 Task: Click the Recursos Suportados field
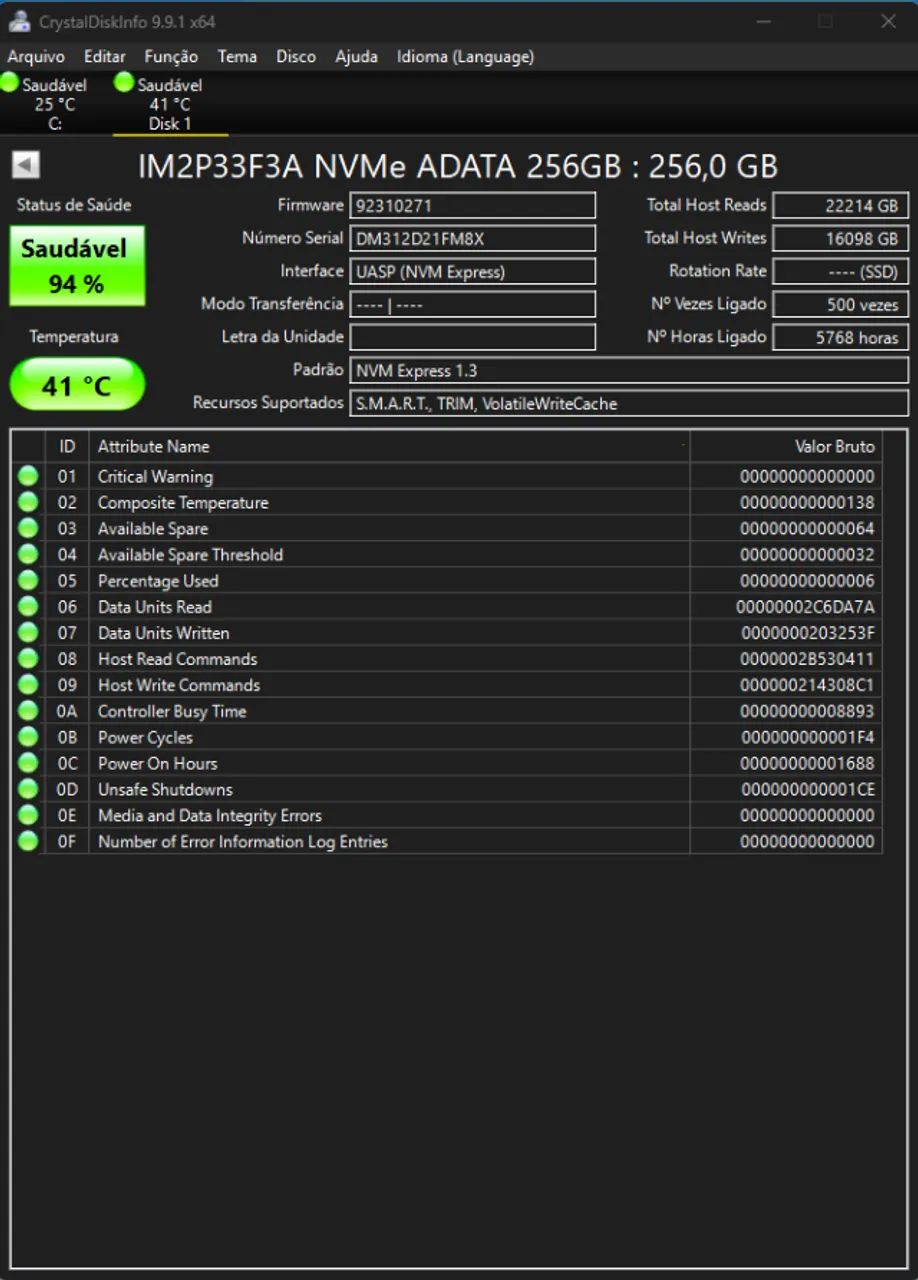[629, 403]
